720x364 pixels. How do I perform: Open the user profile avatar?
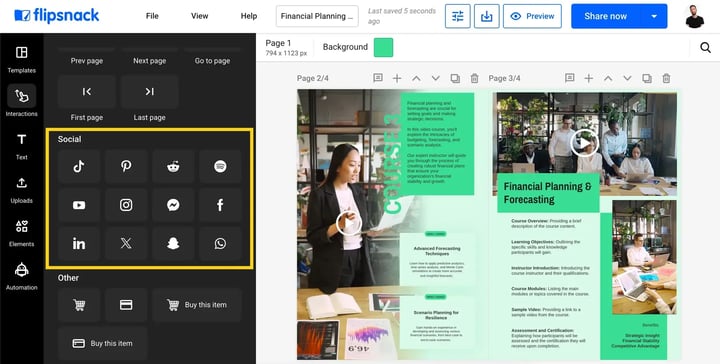tap(694, 17)
